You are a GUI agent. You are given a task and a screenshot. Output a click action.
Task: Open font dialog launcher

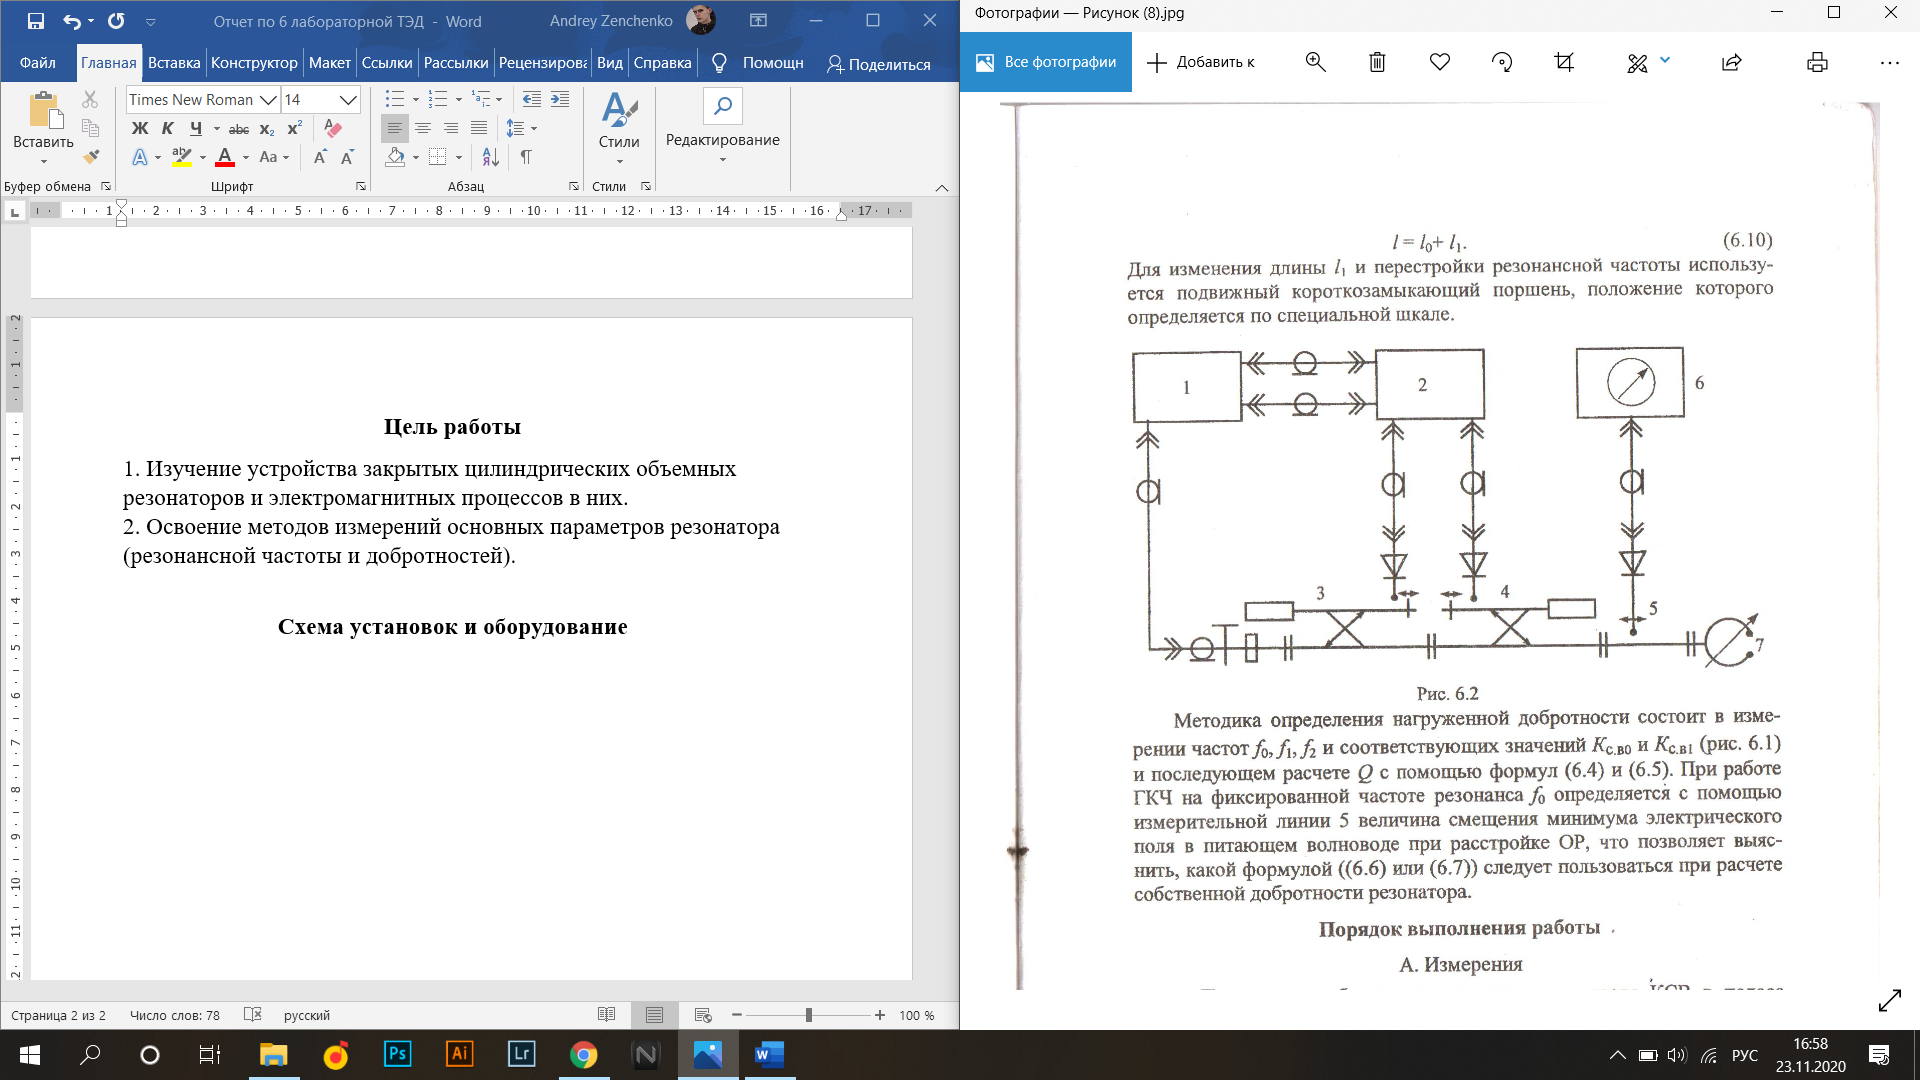pyautogui.click(x=361, y=186)
